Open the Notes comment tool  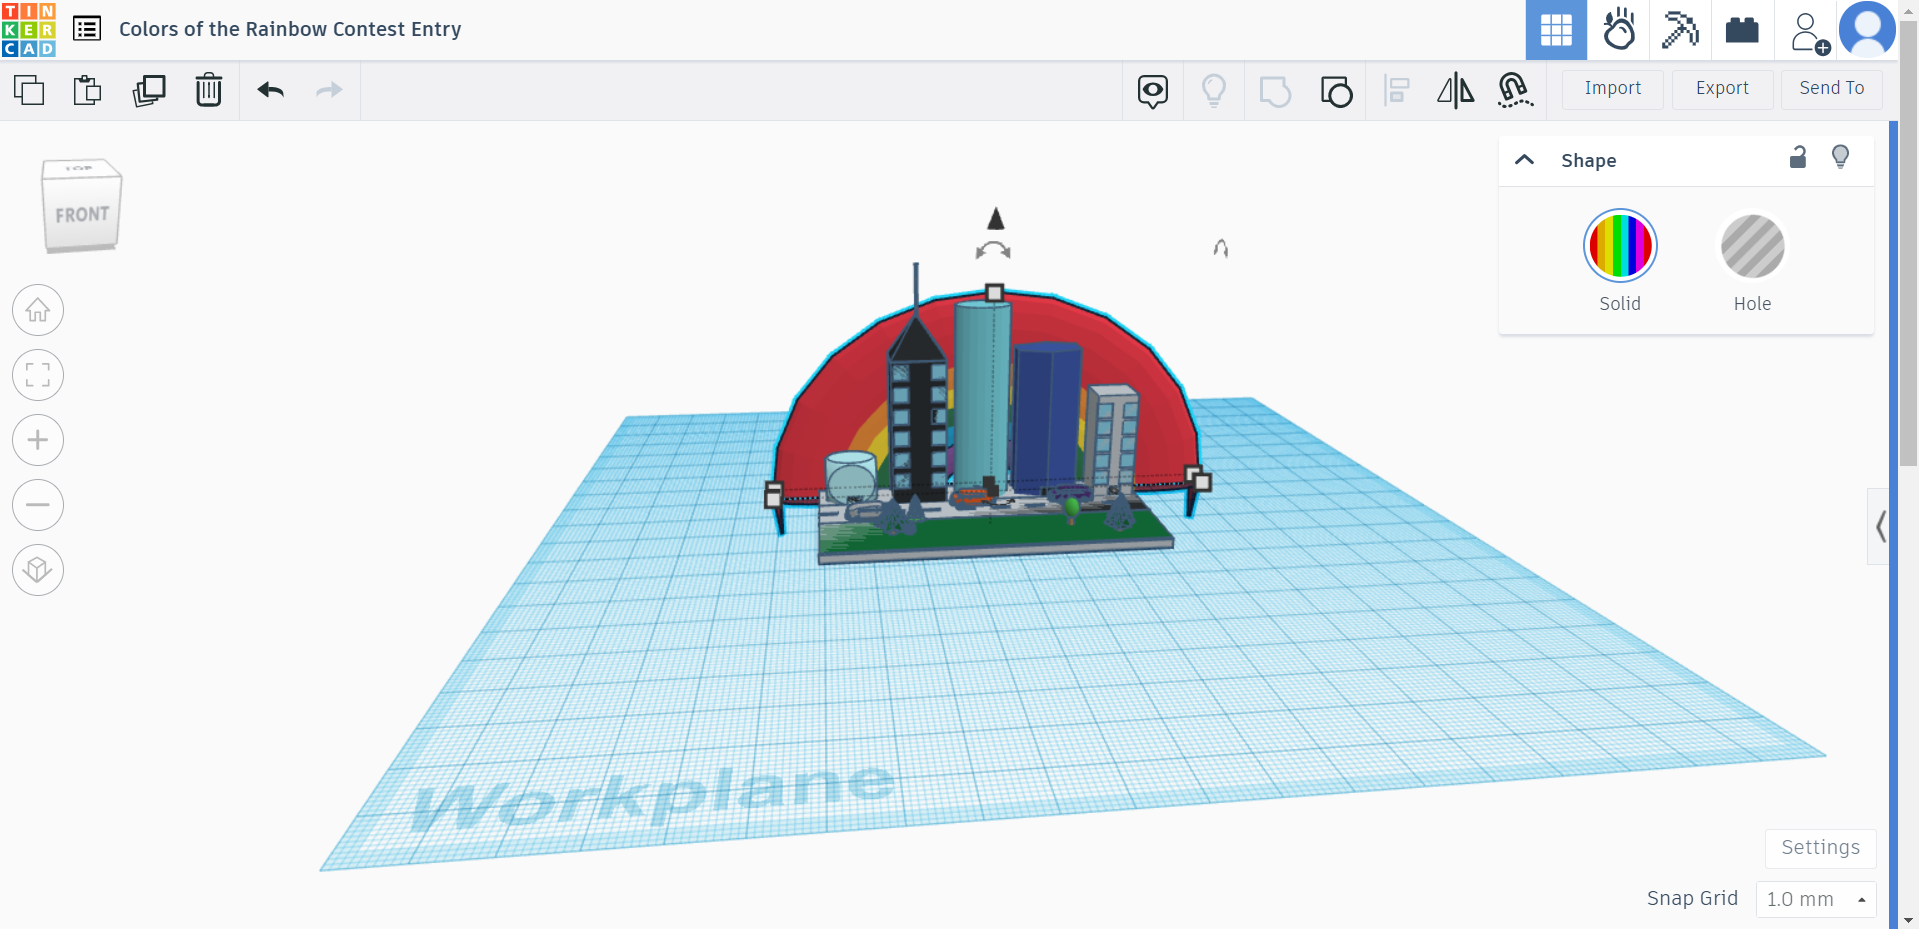coord(1152,90)
